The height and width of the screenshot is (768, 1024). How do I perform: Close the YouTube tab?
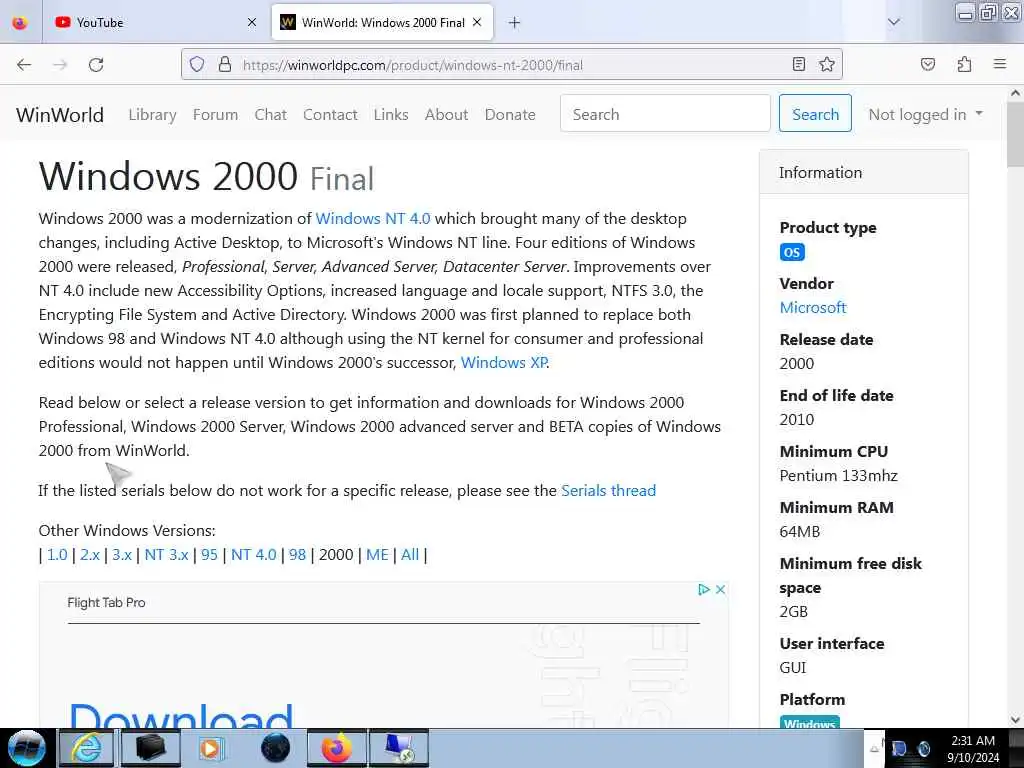(x=252, y=23)
